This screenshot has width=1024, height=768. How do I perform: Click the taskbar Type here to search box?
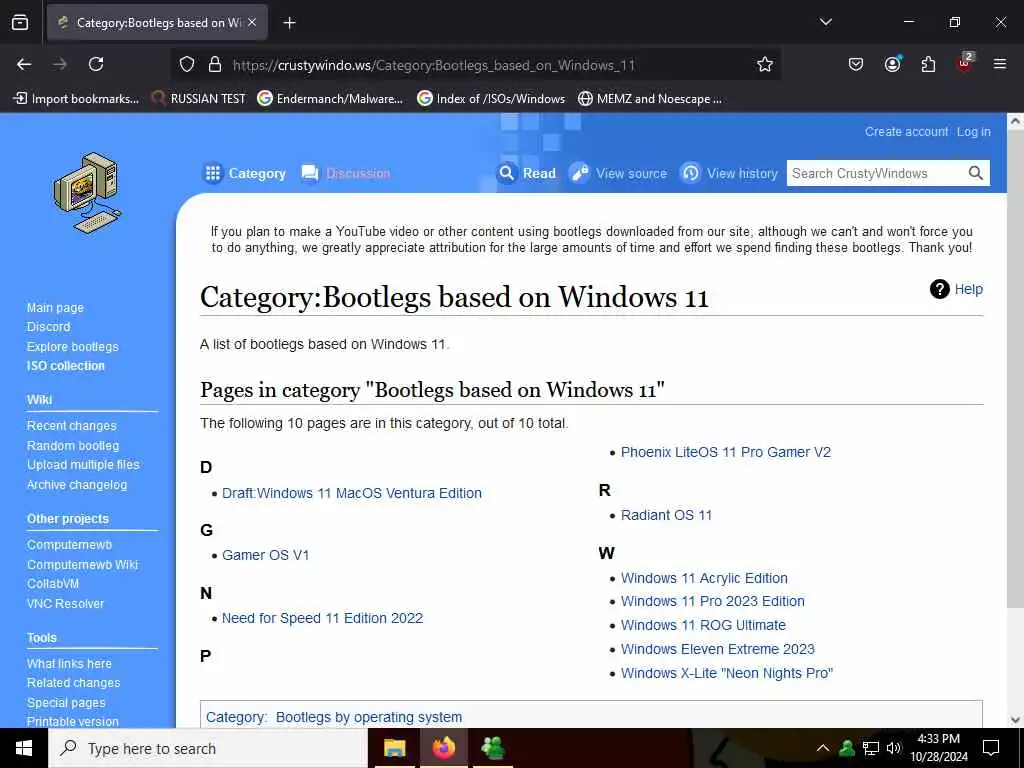pyautogui.click(x=208, y=748)
